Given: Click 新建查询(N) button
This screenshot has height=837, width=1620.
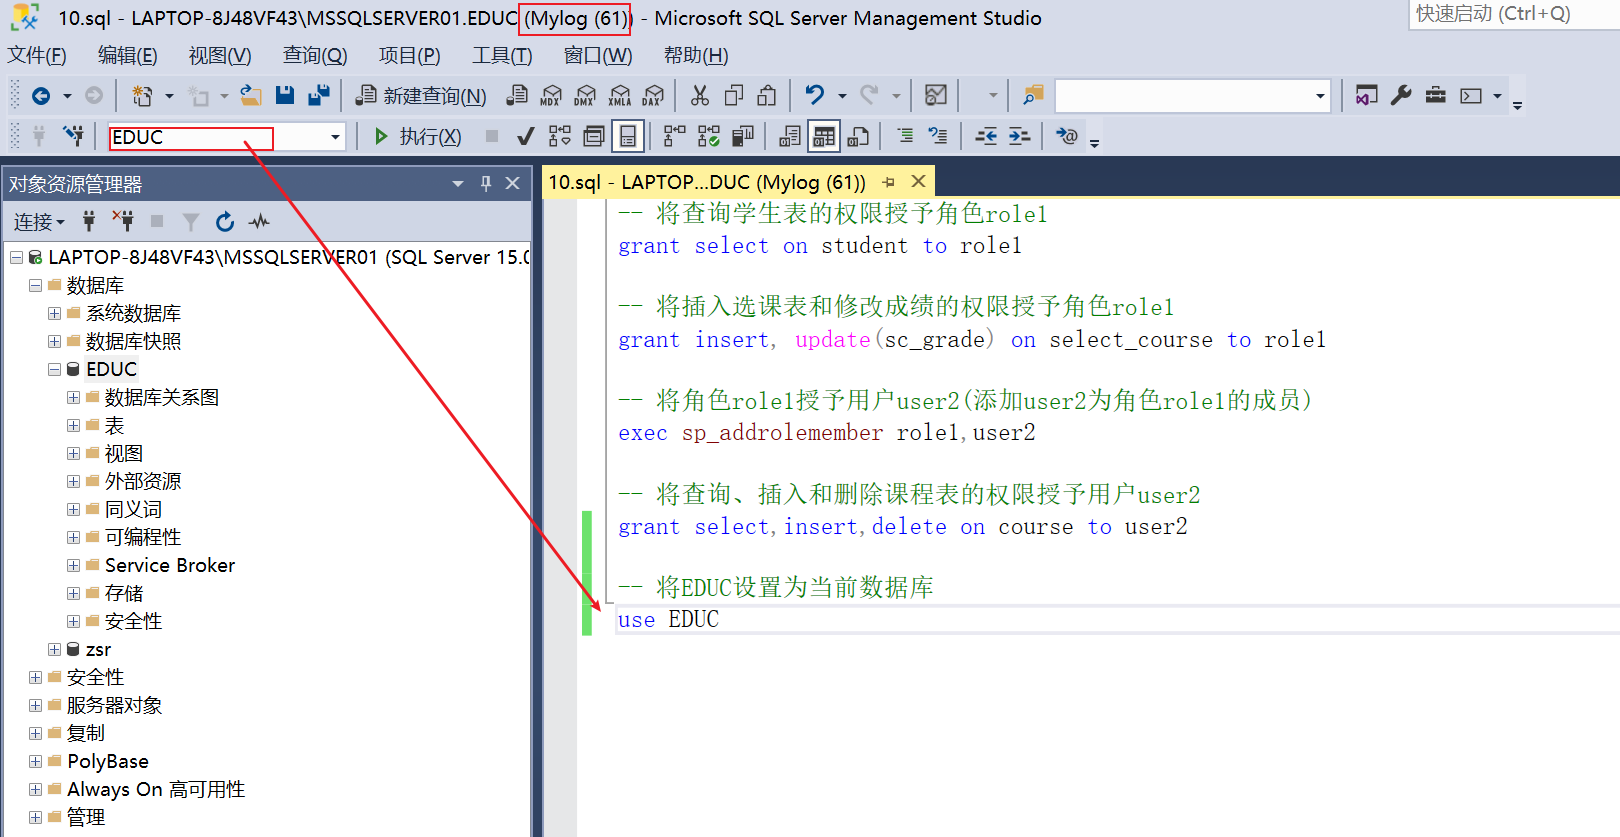Looking at the screenshot, I should coord(422,96).
